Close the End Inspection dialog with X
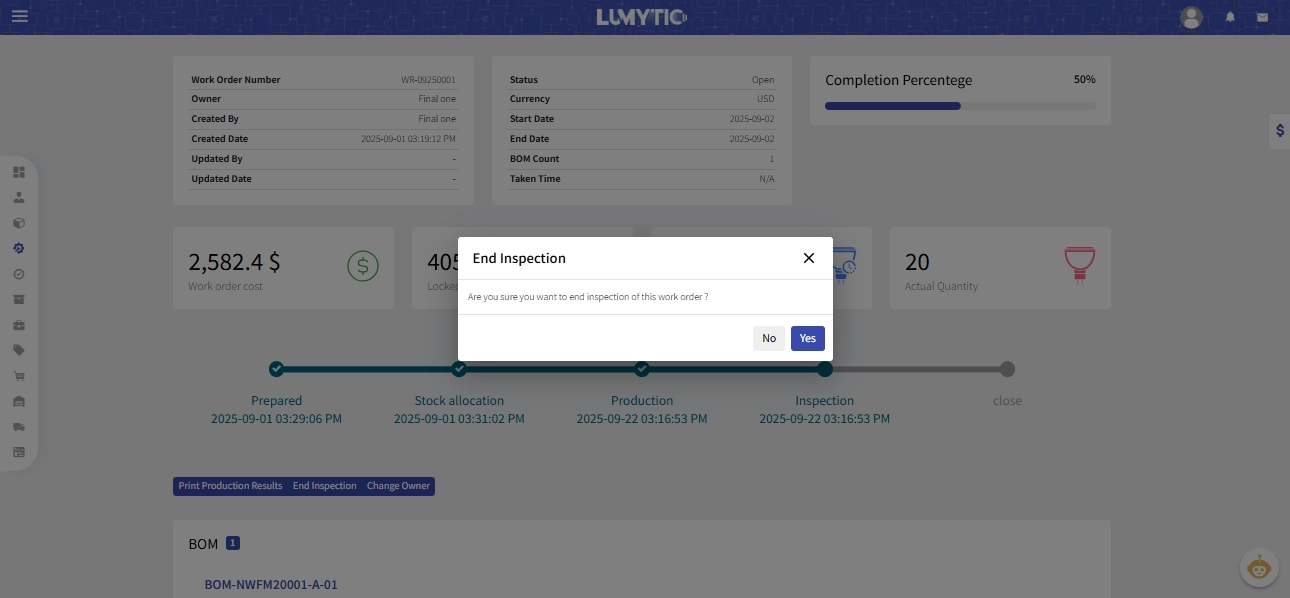Screen dimensions: 1290x598 (809, 258)
